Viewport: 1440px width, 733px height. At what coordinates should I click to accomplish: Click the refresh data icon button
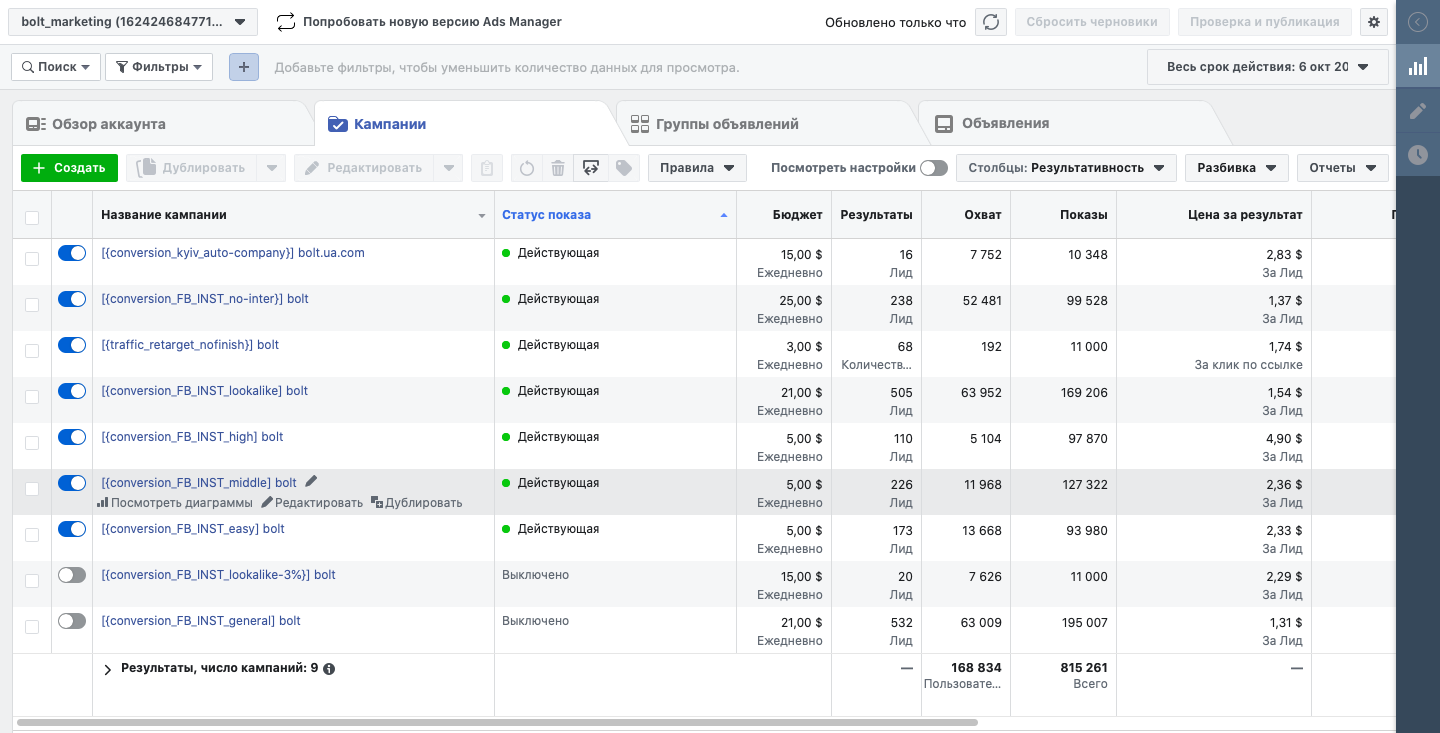pos(990,22)
